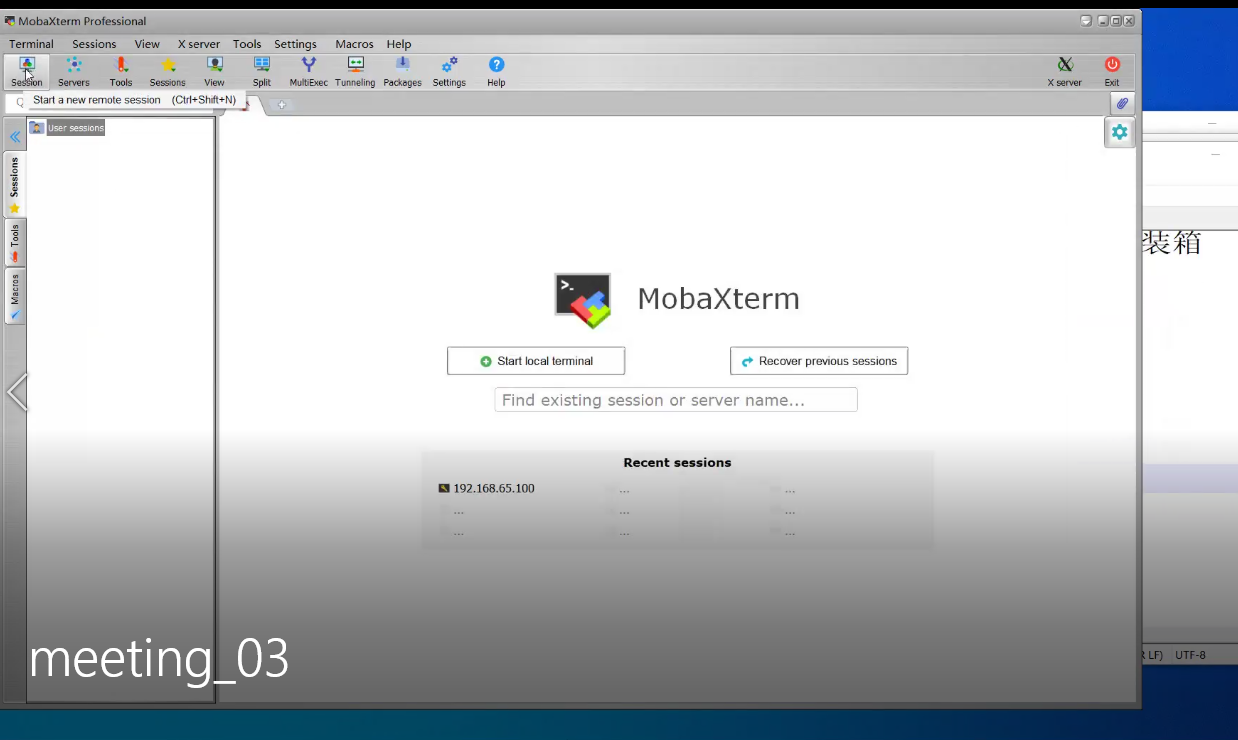The image size is (1238, 740).
Task: Open the Macros menu
Action: (354, 44)
